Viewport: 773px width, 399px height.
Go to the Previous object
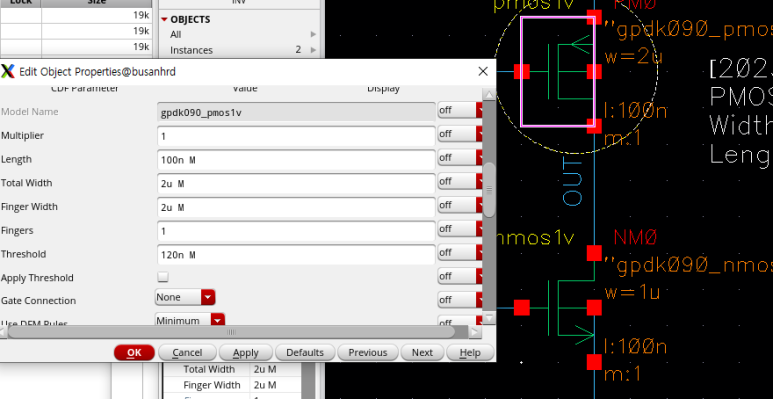click(367, 353)
